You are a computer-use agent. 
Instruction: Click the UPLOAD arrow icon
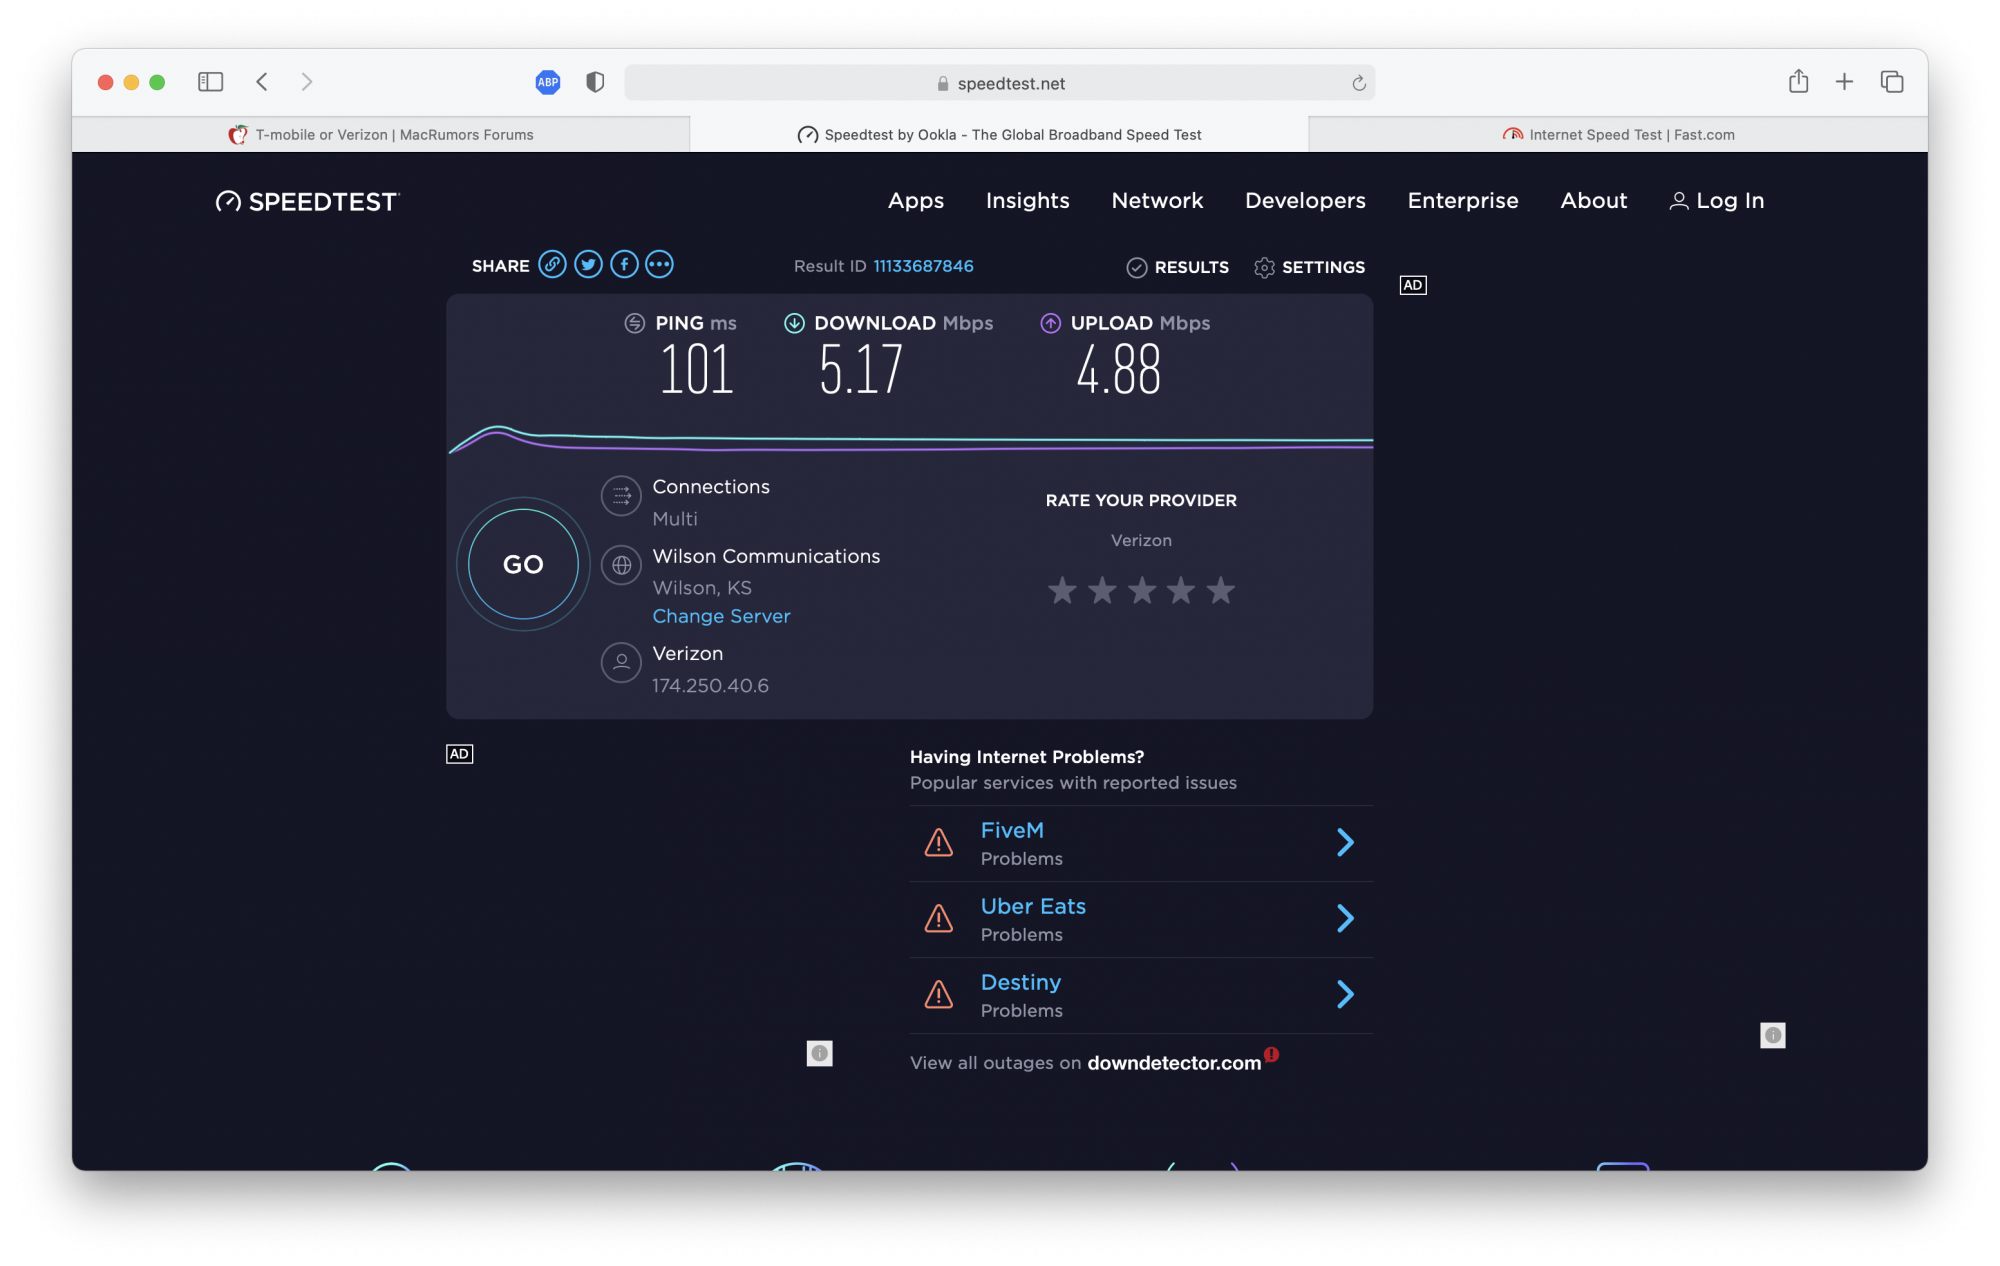1050,323
